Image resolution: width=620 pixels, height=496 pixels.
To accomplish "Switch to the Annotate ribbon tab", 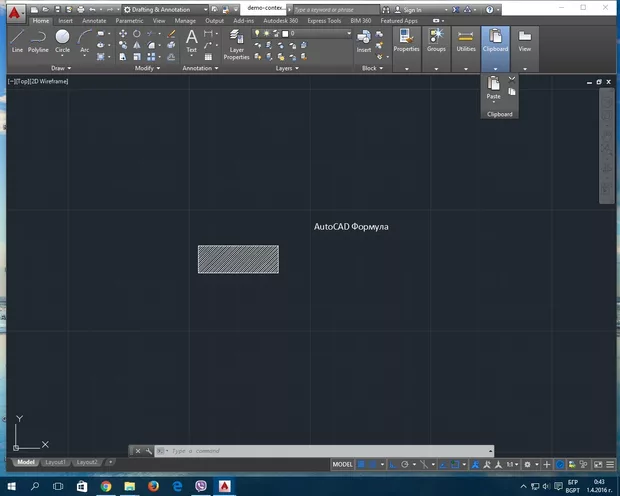I will (x=94, y=20).
